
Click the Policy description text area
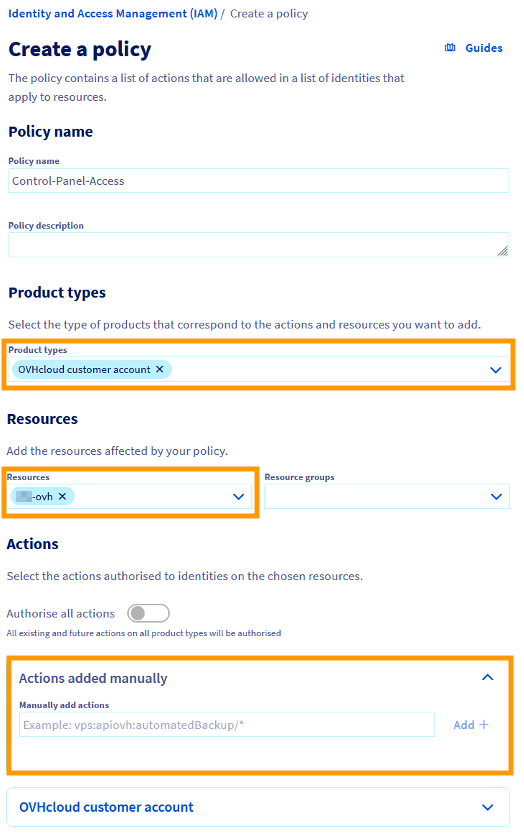(258, 245)
